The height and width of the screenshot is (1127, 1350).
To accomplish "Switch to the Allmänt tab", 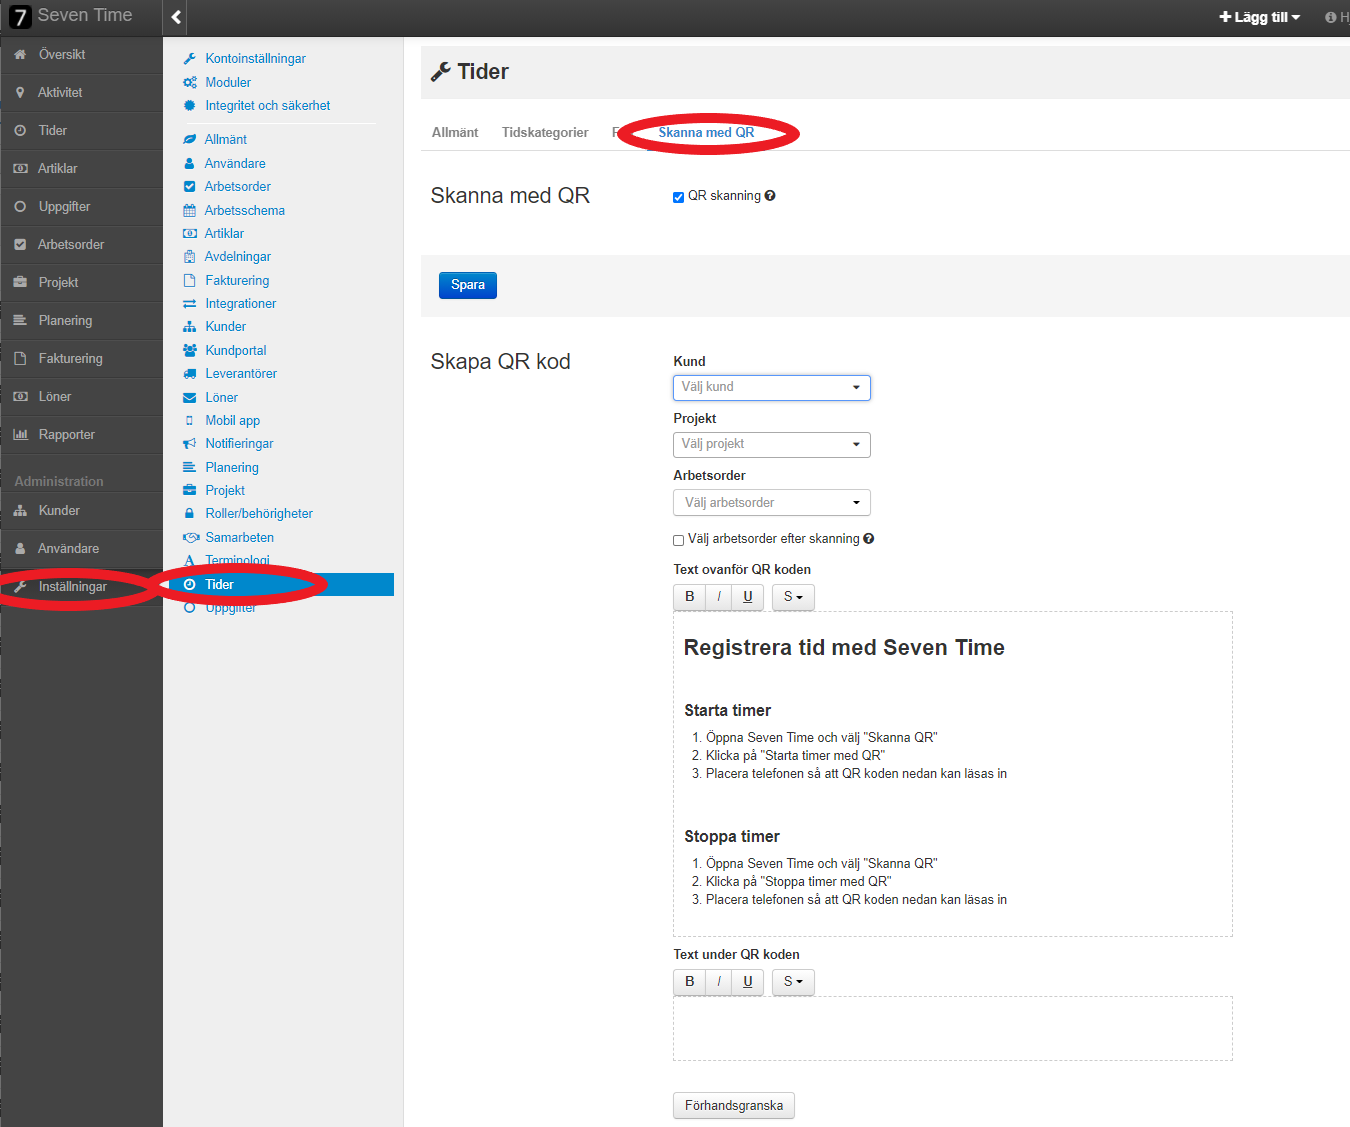I will tap(455, 133).
